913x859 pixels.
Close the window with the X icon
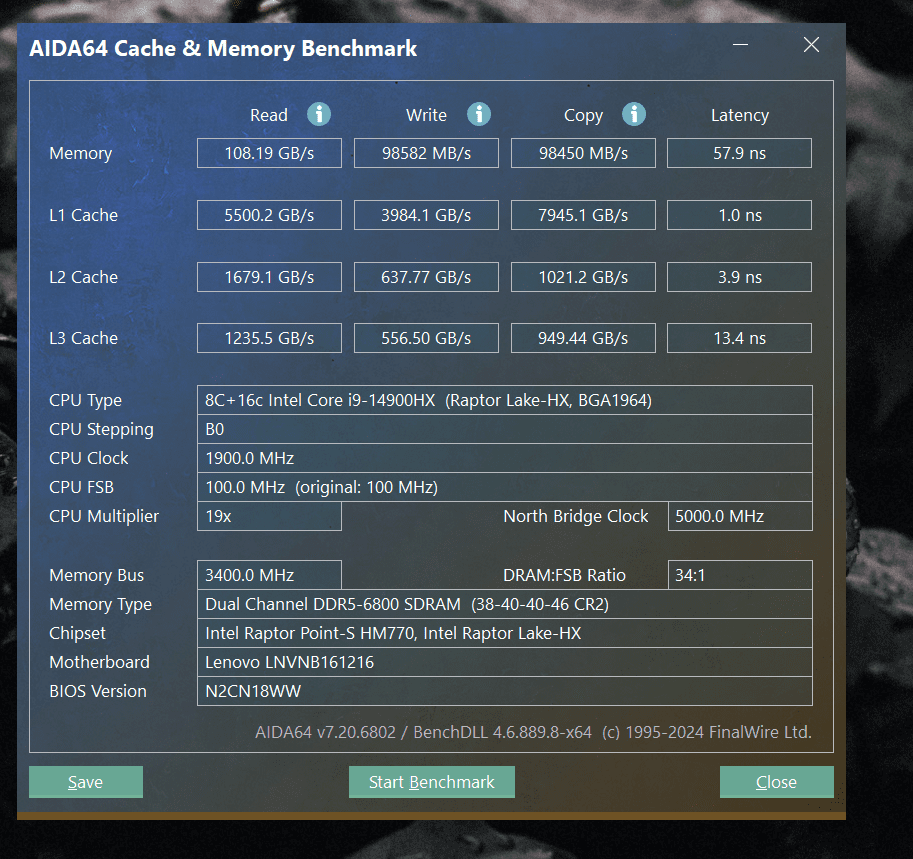click(x=811, y=45)
